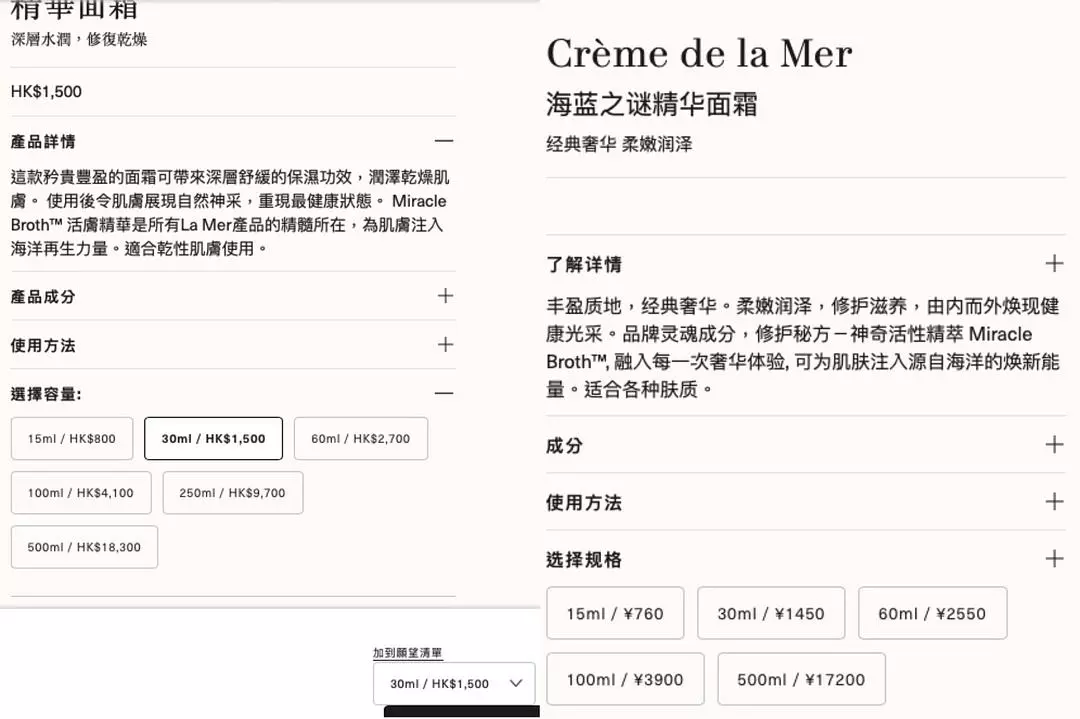Choose the 15ml / HK$800 size
The image size is (1080, 719).
pyautogui.click(x=72, y=439)
